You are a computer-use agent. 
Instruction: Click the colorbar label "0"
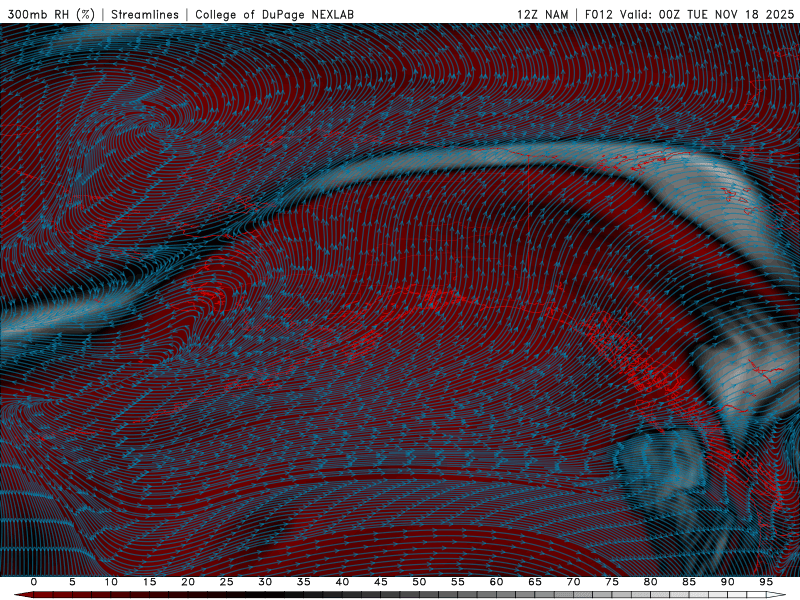click(34, 582)
